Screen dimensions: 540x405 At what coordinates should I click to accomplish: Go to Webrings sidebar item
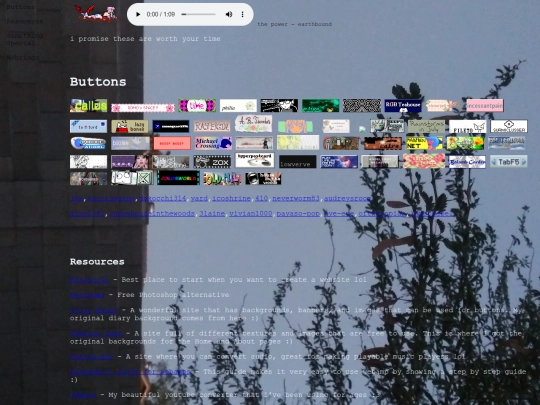click(x=23, y=57)
